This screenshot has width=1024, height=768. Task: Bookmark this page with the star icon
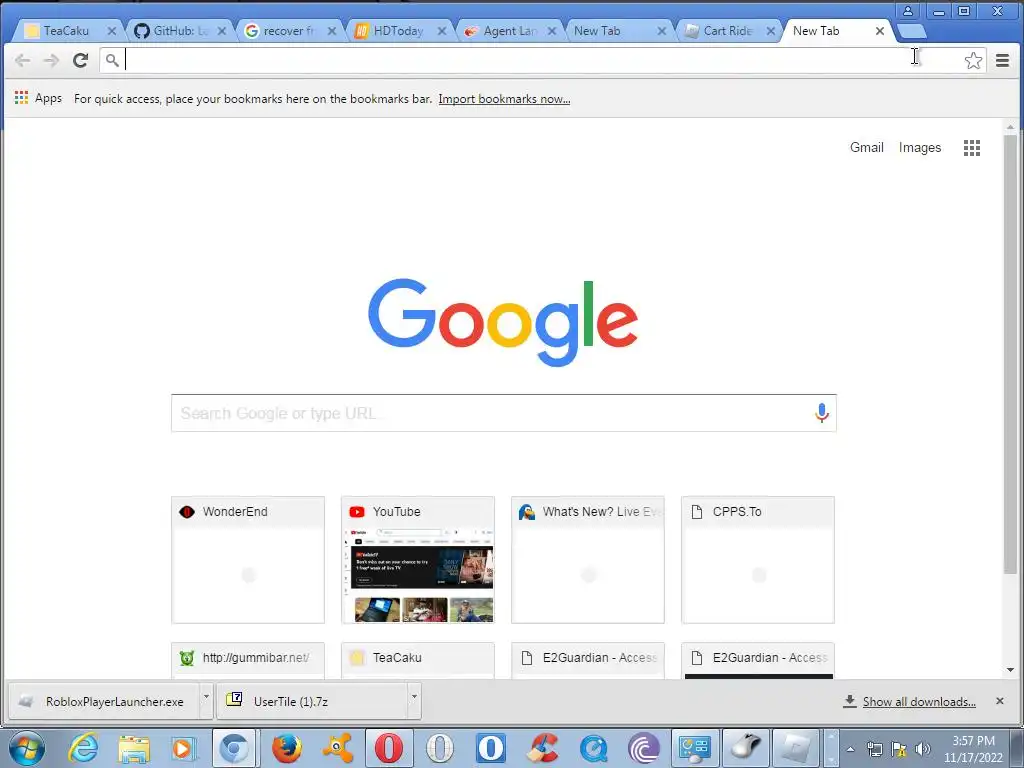click(973, 61)
